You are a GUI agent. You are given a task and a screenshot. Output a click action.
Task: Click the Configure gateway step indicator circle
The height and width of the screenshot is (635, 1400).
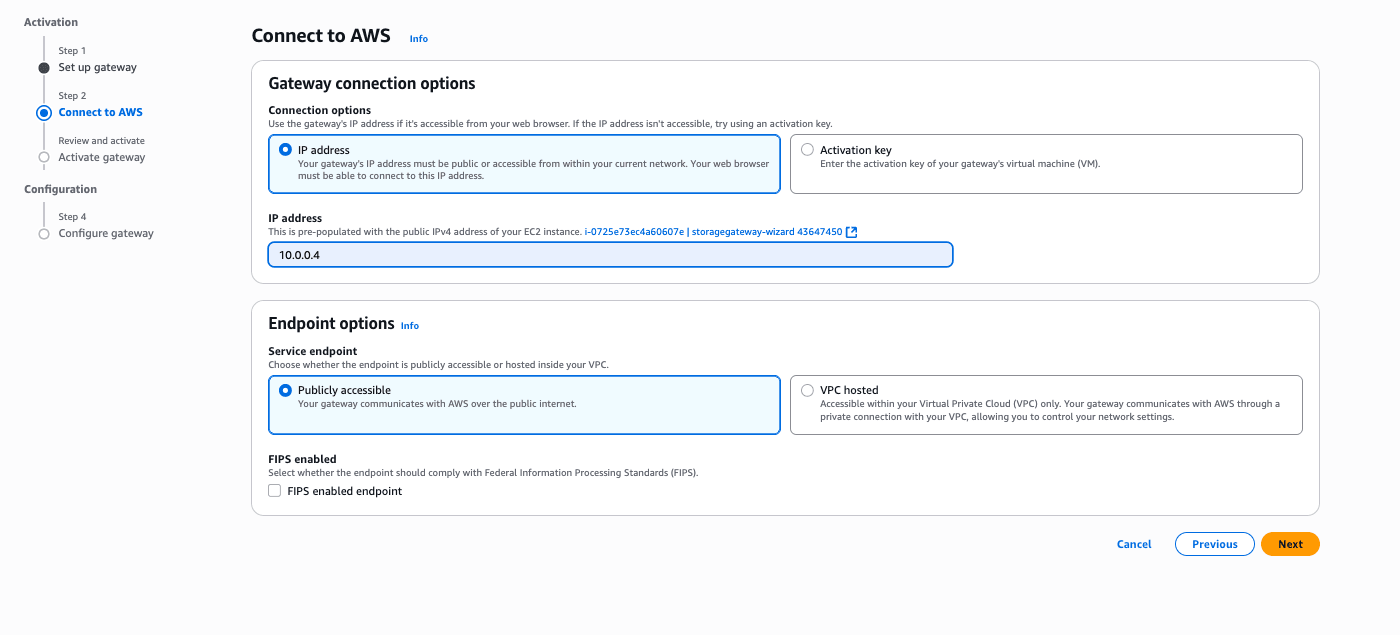tap(42, 233)
